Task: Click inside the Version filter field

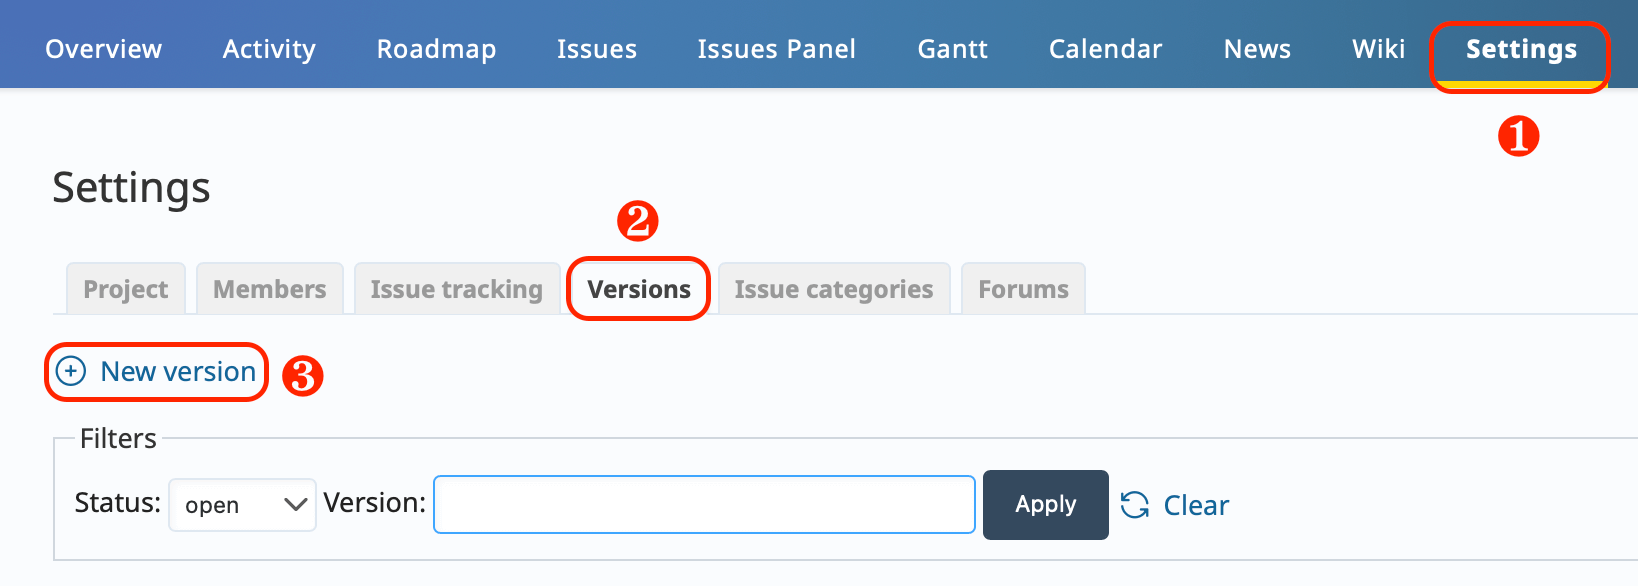Action: click(x=703, y=505)
